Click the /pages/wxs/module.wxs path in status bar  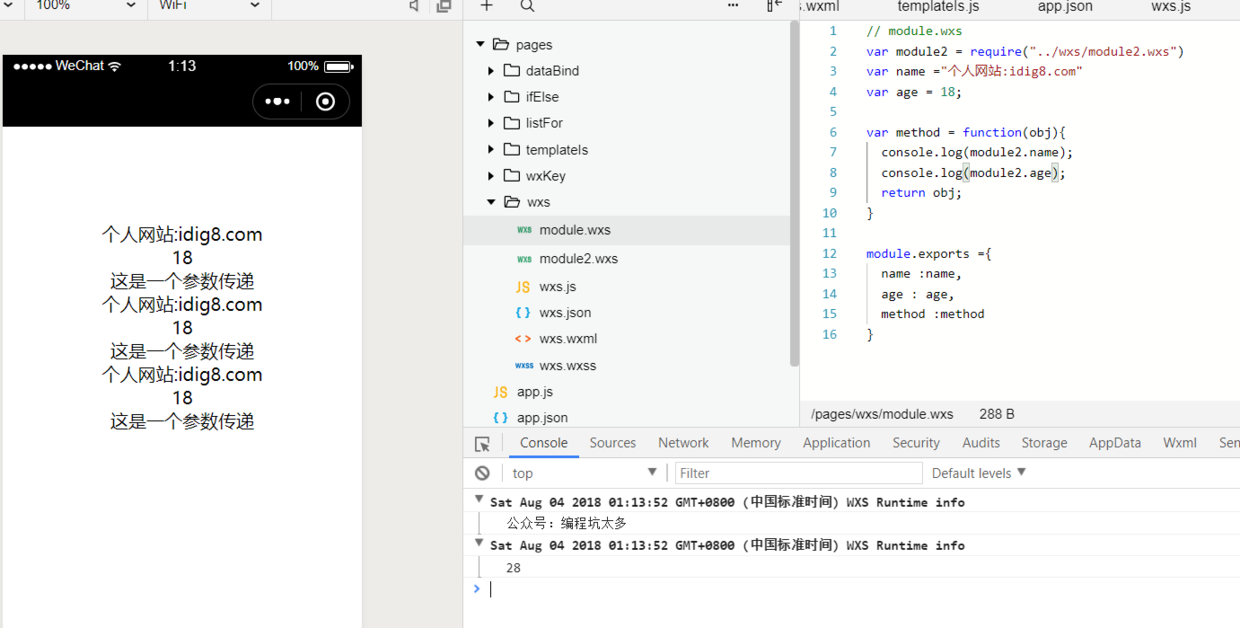(882, 414)
